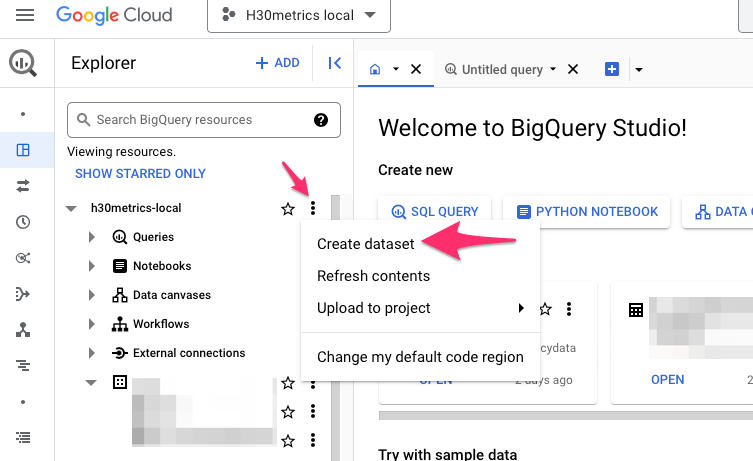The height and width of the screenshot is (461, 753).
Task: Star the h30metrics-local project
Action: [x=288, y=208]
